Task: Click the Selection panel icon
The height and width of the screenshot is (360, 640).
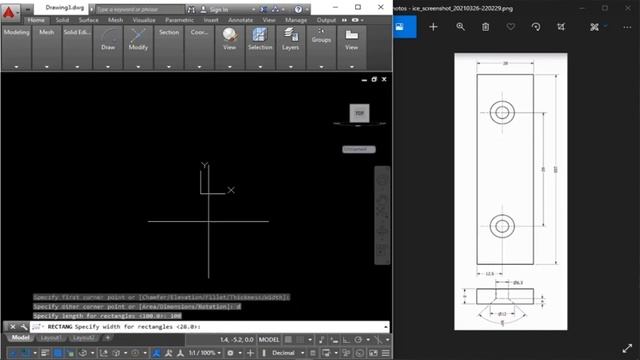Action: (x=260, y=35)
